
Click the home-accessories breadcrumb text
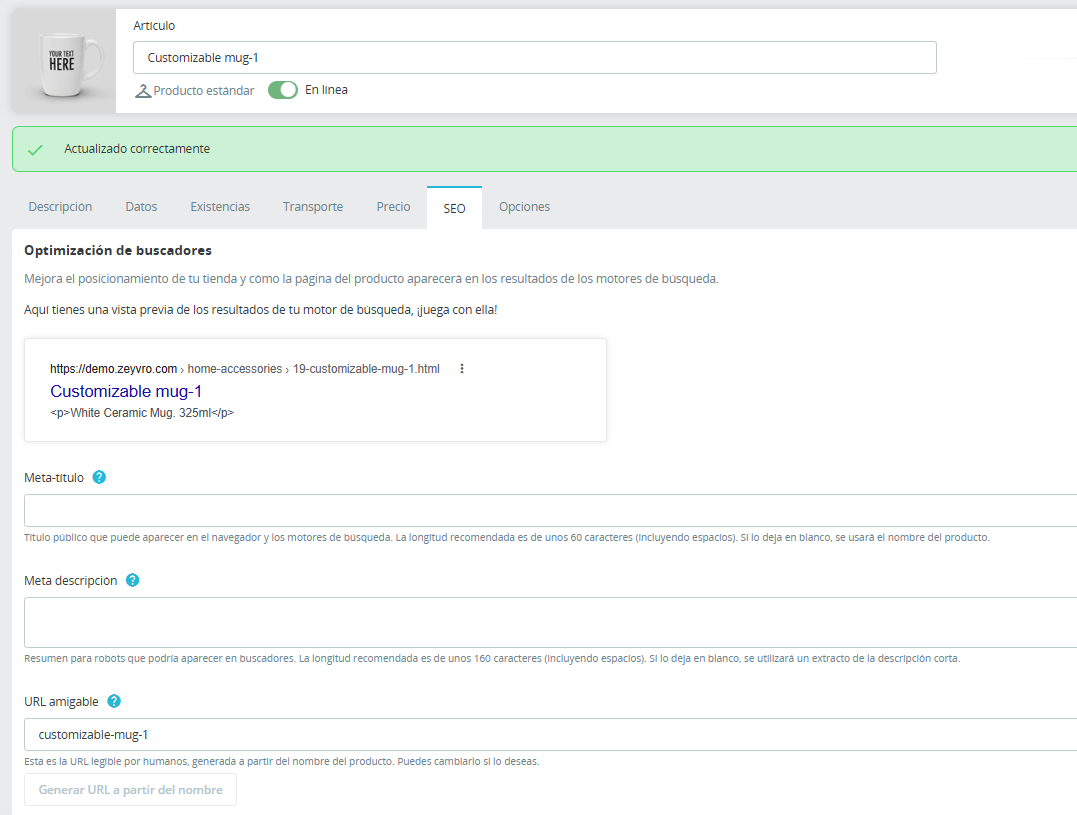coord(234,369)
